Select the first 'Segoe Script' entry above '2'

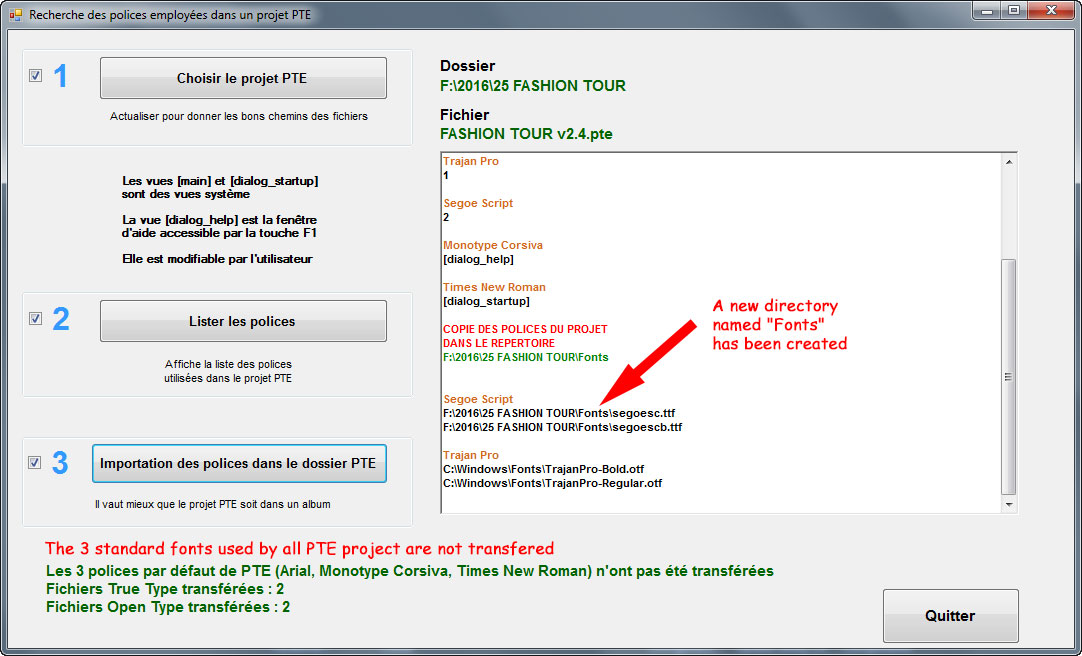pyautogui.click(x=478, y=203)
